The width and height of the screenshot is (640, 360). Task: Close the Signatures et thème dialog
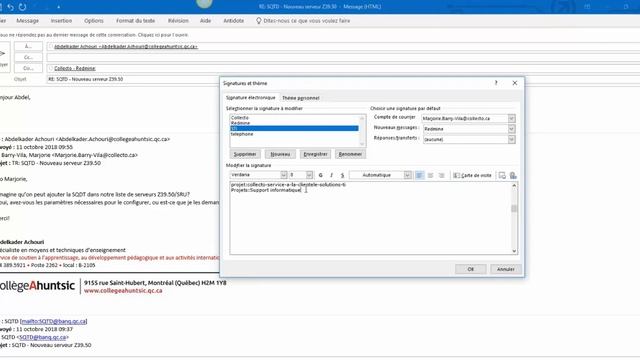[515, 83]
